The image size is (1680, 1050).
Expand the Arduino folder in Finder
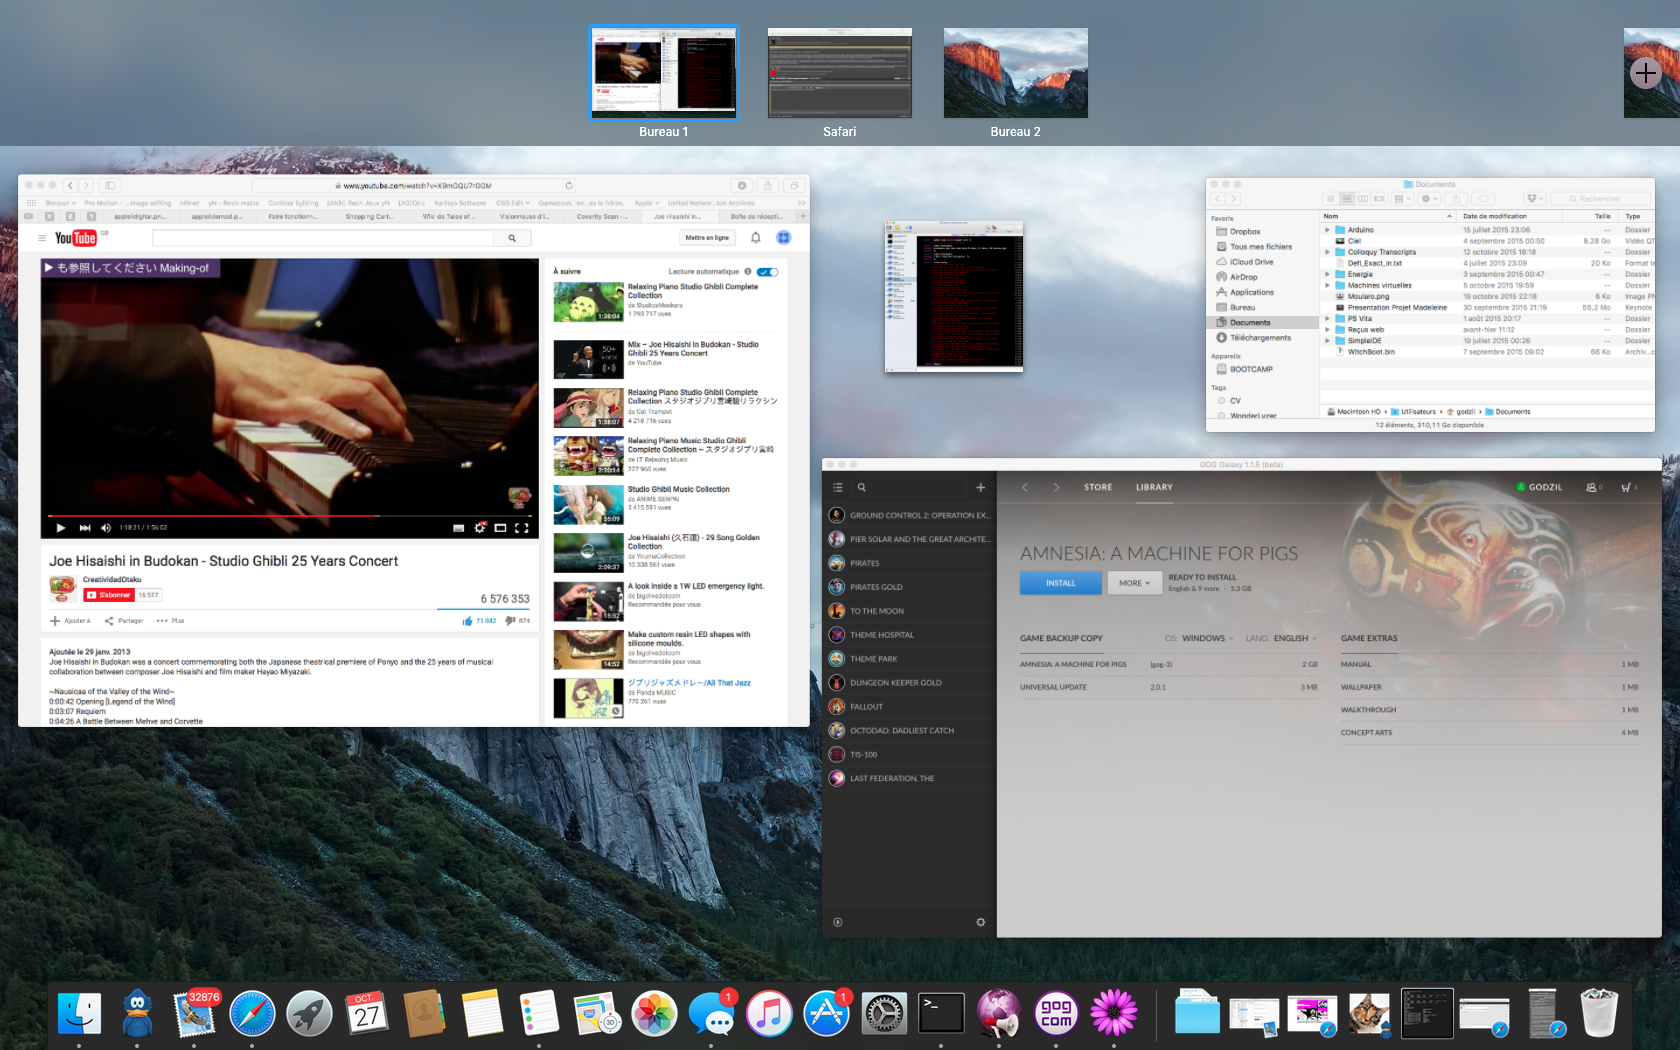[1327, 230]
